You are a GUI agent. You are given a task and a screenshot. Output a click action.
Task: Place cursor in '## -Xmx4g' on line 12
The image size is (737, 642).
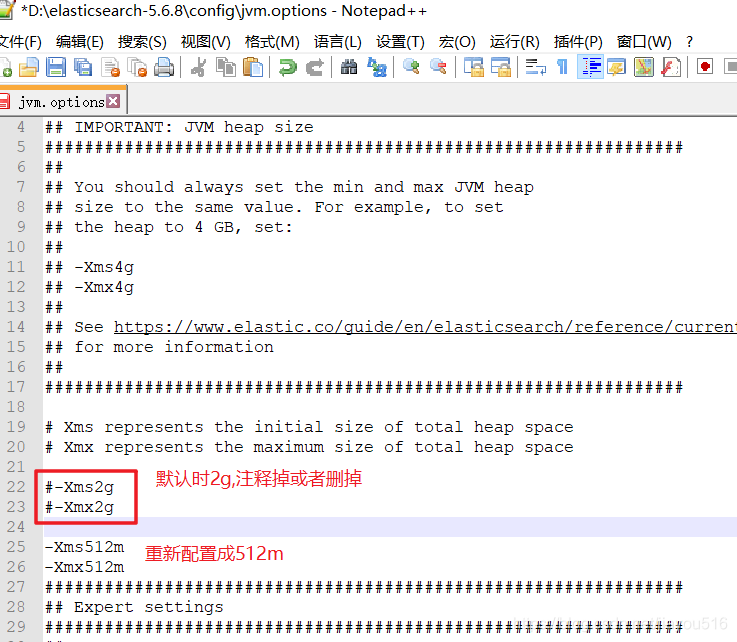(x=89, y=287)
